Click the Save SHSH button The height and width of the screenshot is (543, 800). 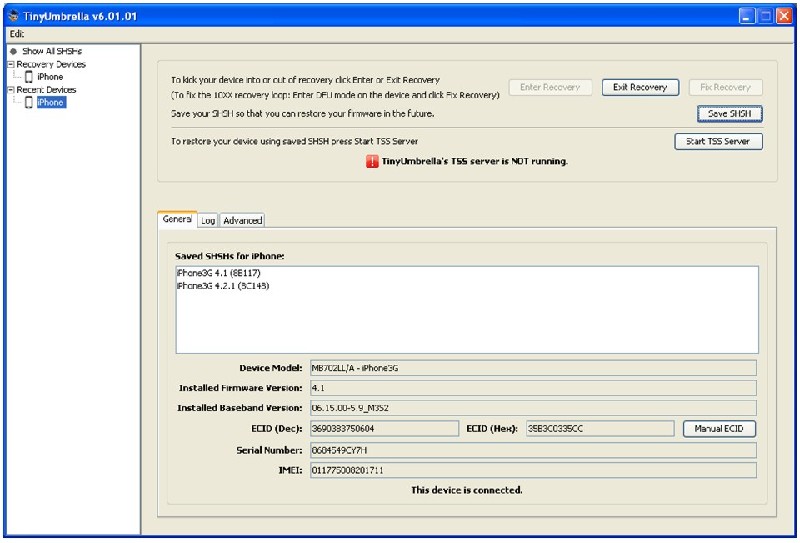(x=729, y=114)
